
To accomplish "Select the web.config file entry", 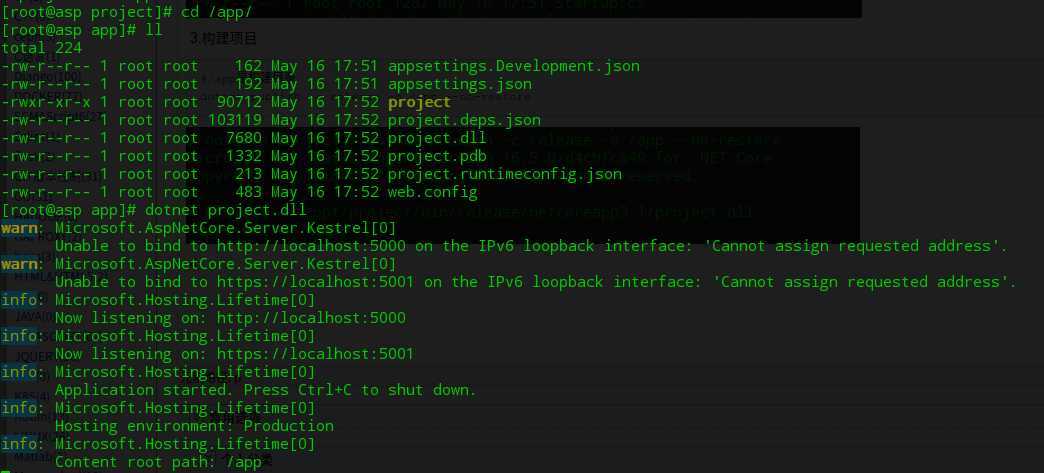I will tap(433, 192).
